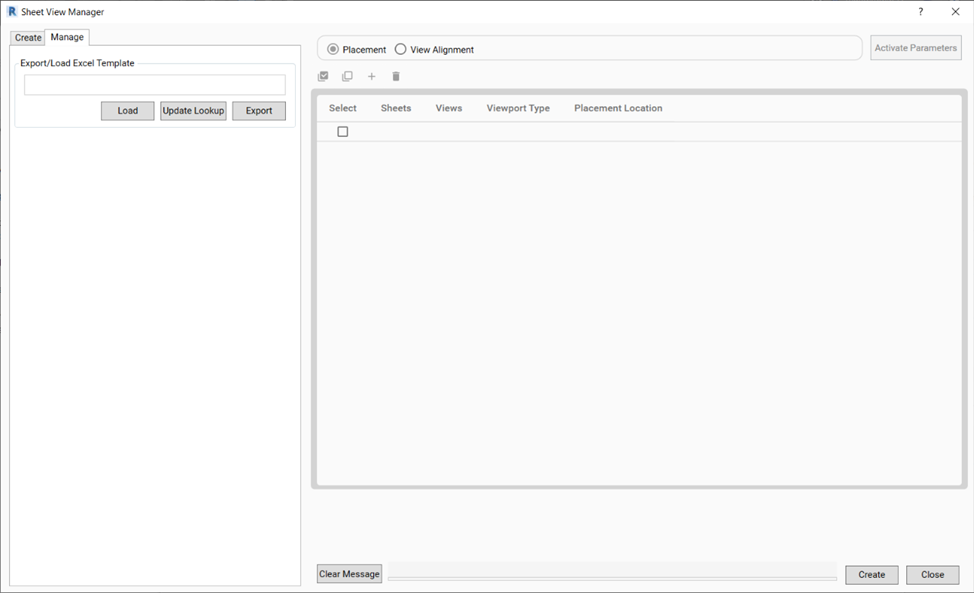
Task: Click the Placement Location column header
Action: pos(618,108)
